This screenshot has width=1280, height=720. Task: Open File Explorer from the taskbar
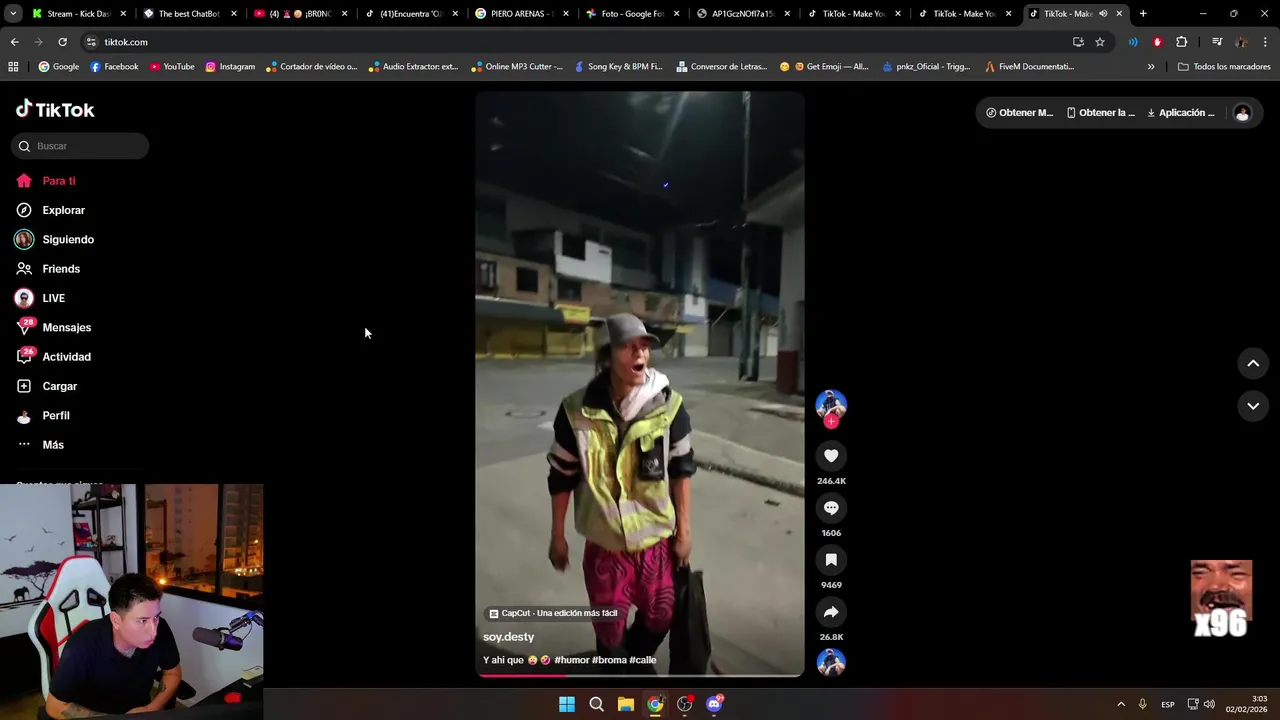625,704
